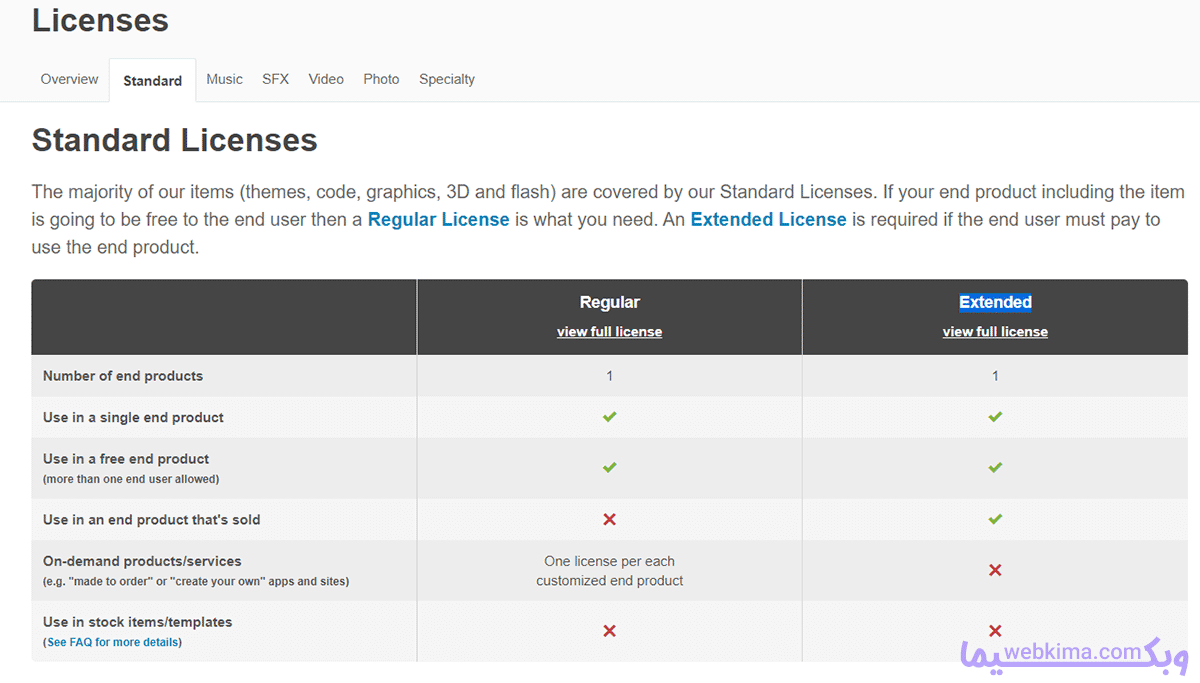
Task: Select the Standard tab
Action: click(152, 80)
